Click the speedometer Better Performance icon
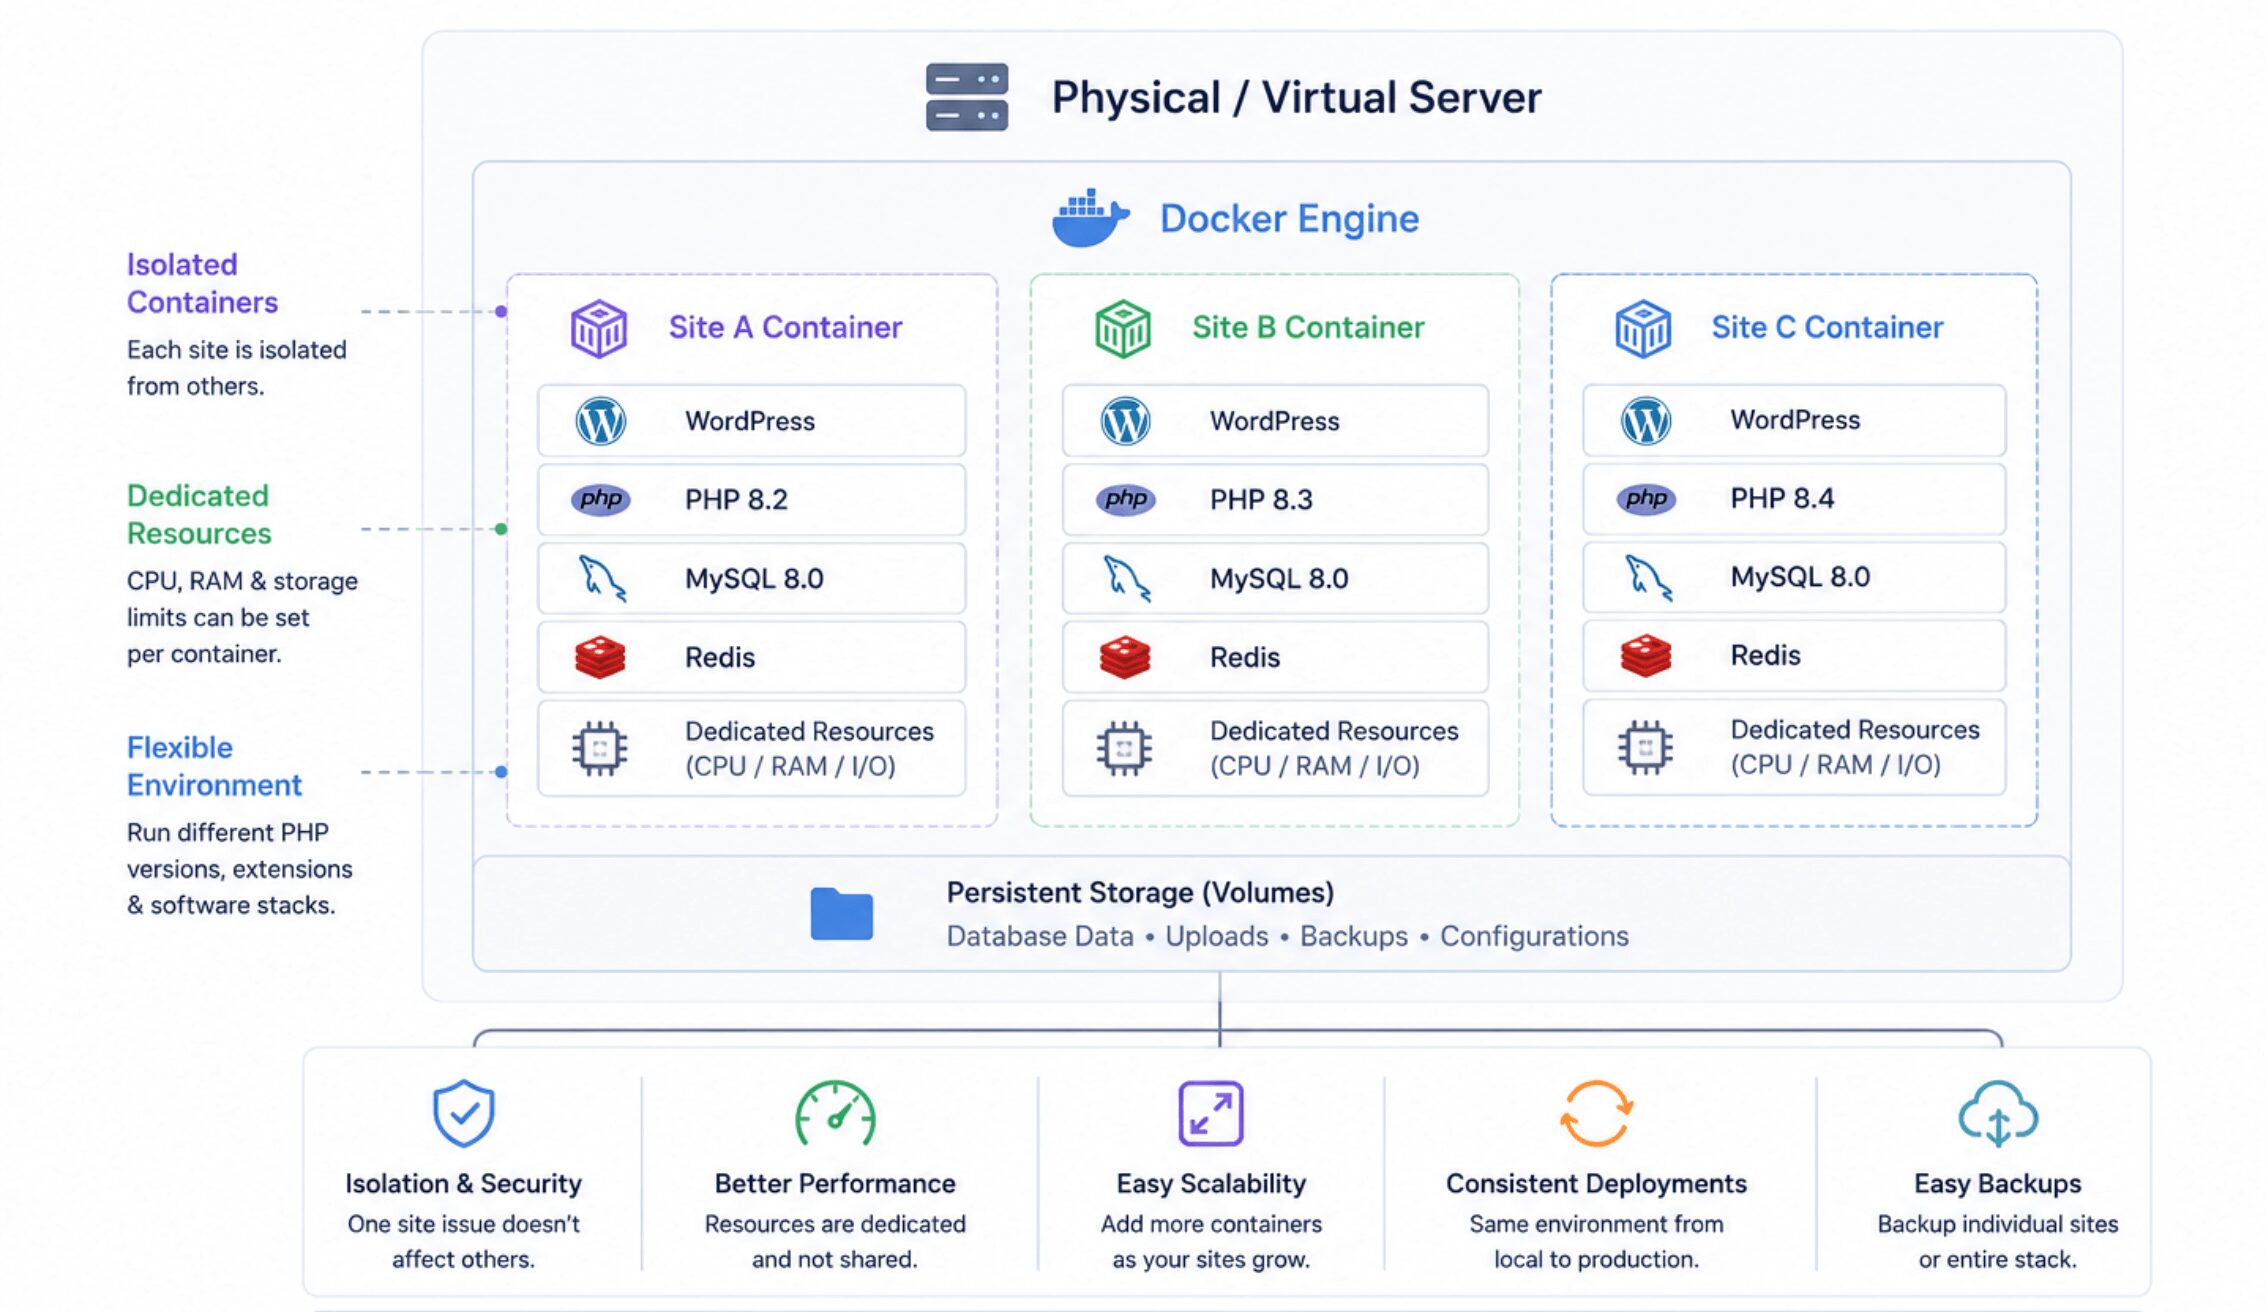This screenshot has height=1312, width=2266. 835,1113
